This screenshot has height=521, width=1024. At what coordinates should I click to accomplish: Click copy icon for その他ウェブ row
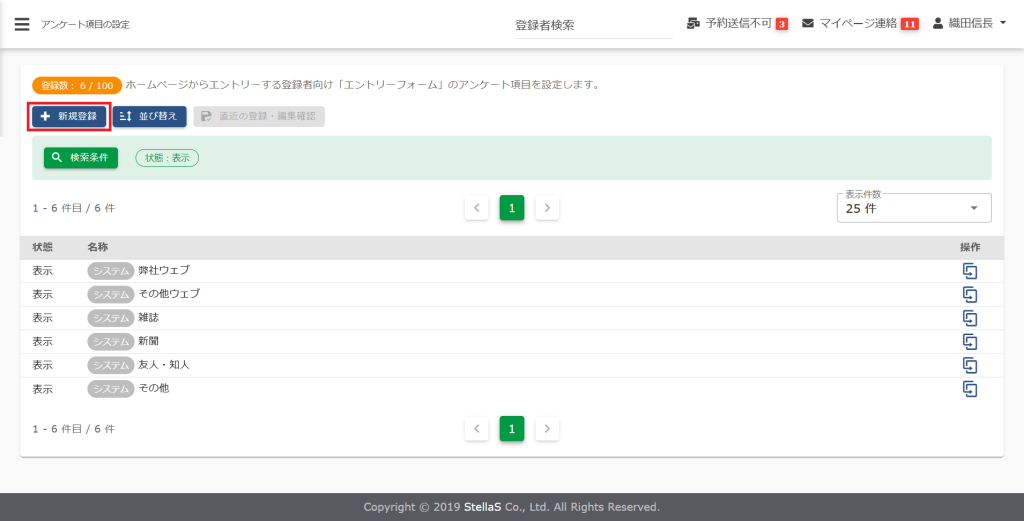pos(969,294)
